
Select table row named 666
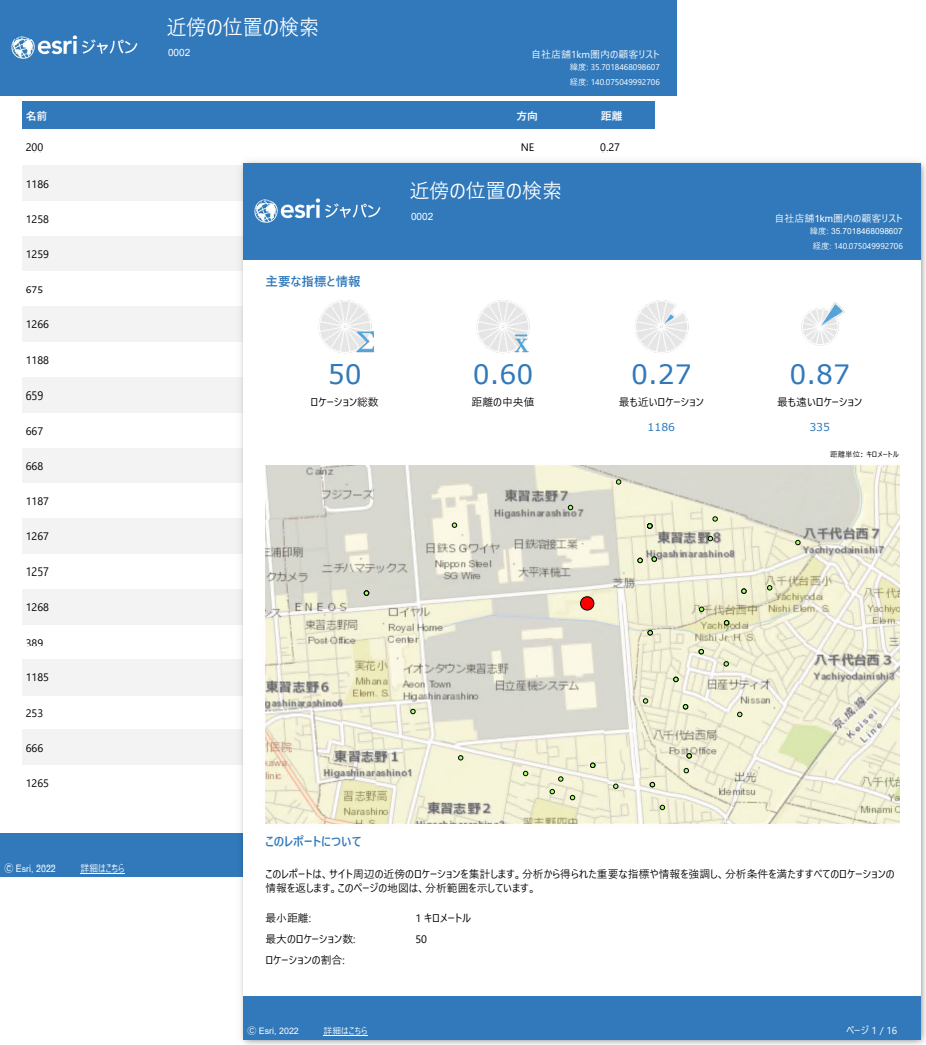pos(132,748)
